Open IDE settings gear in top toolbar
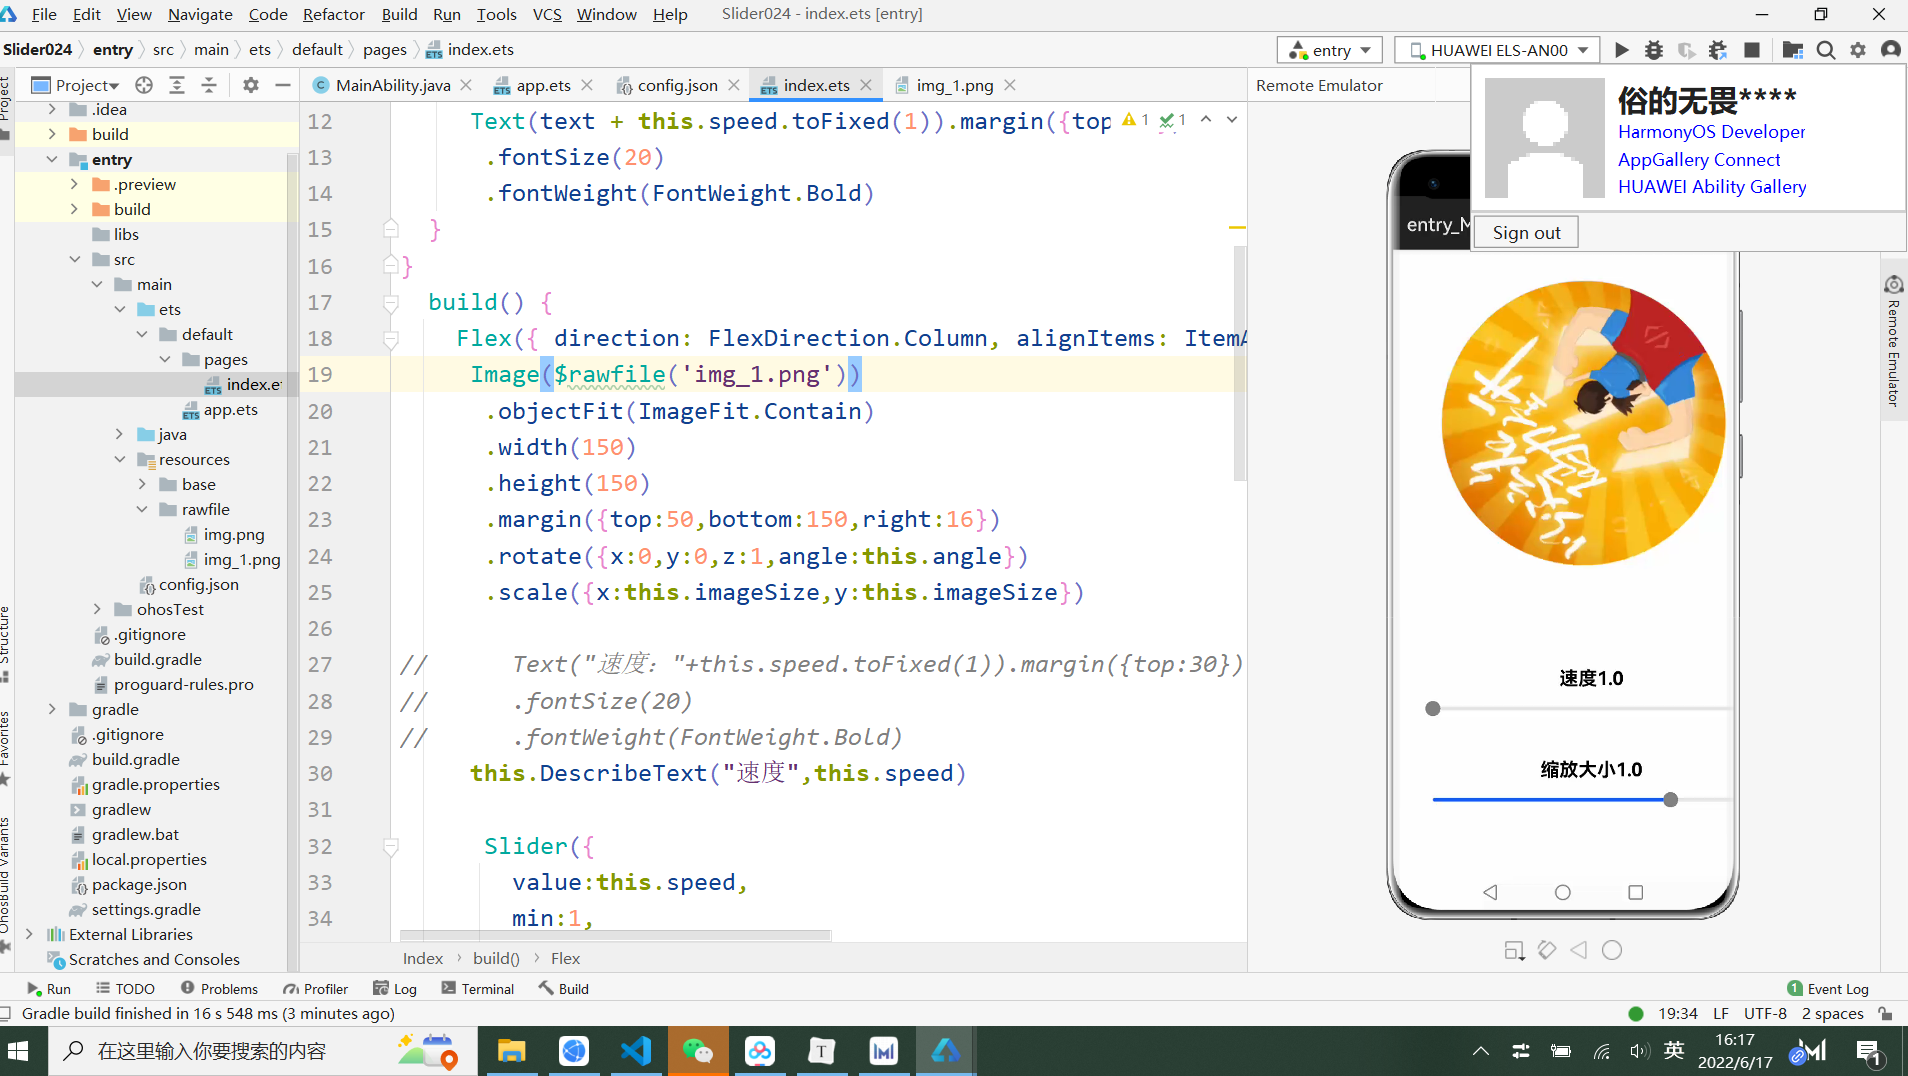The height and width of the screenshot is (1076, 1908). [1858, 50]
